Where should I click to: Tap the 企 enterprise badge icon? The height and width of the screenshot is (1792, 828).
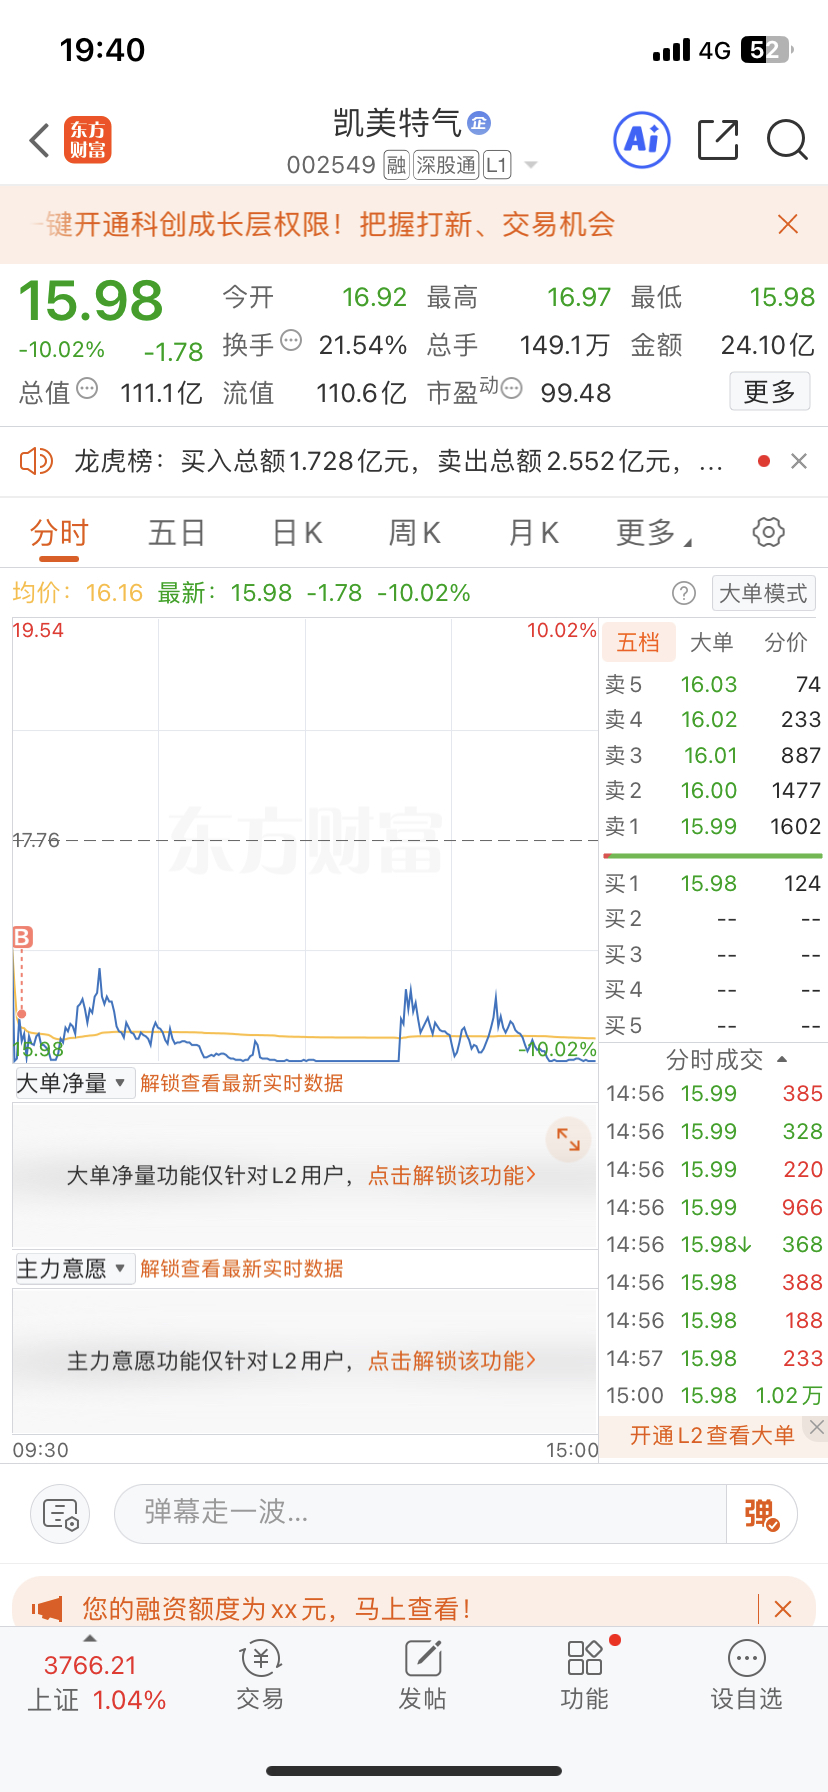[479, 123]
